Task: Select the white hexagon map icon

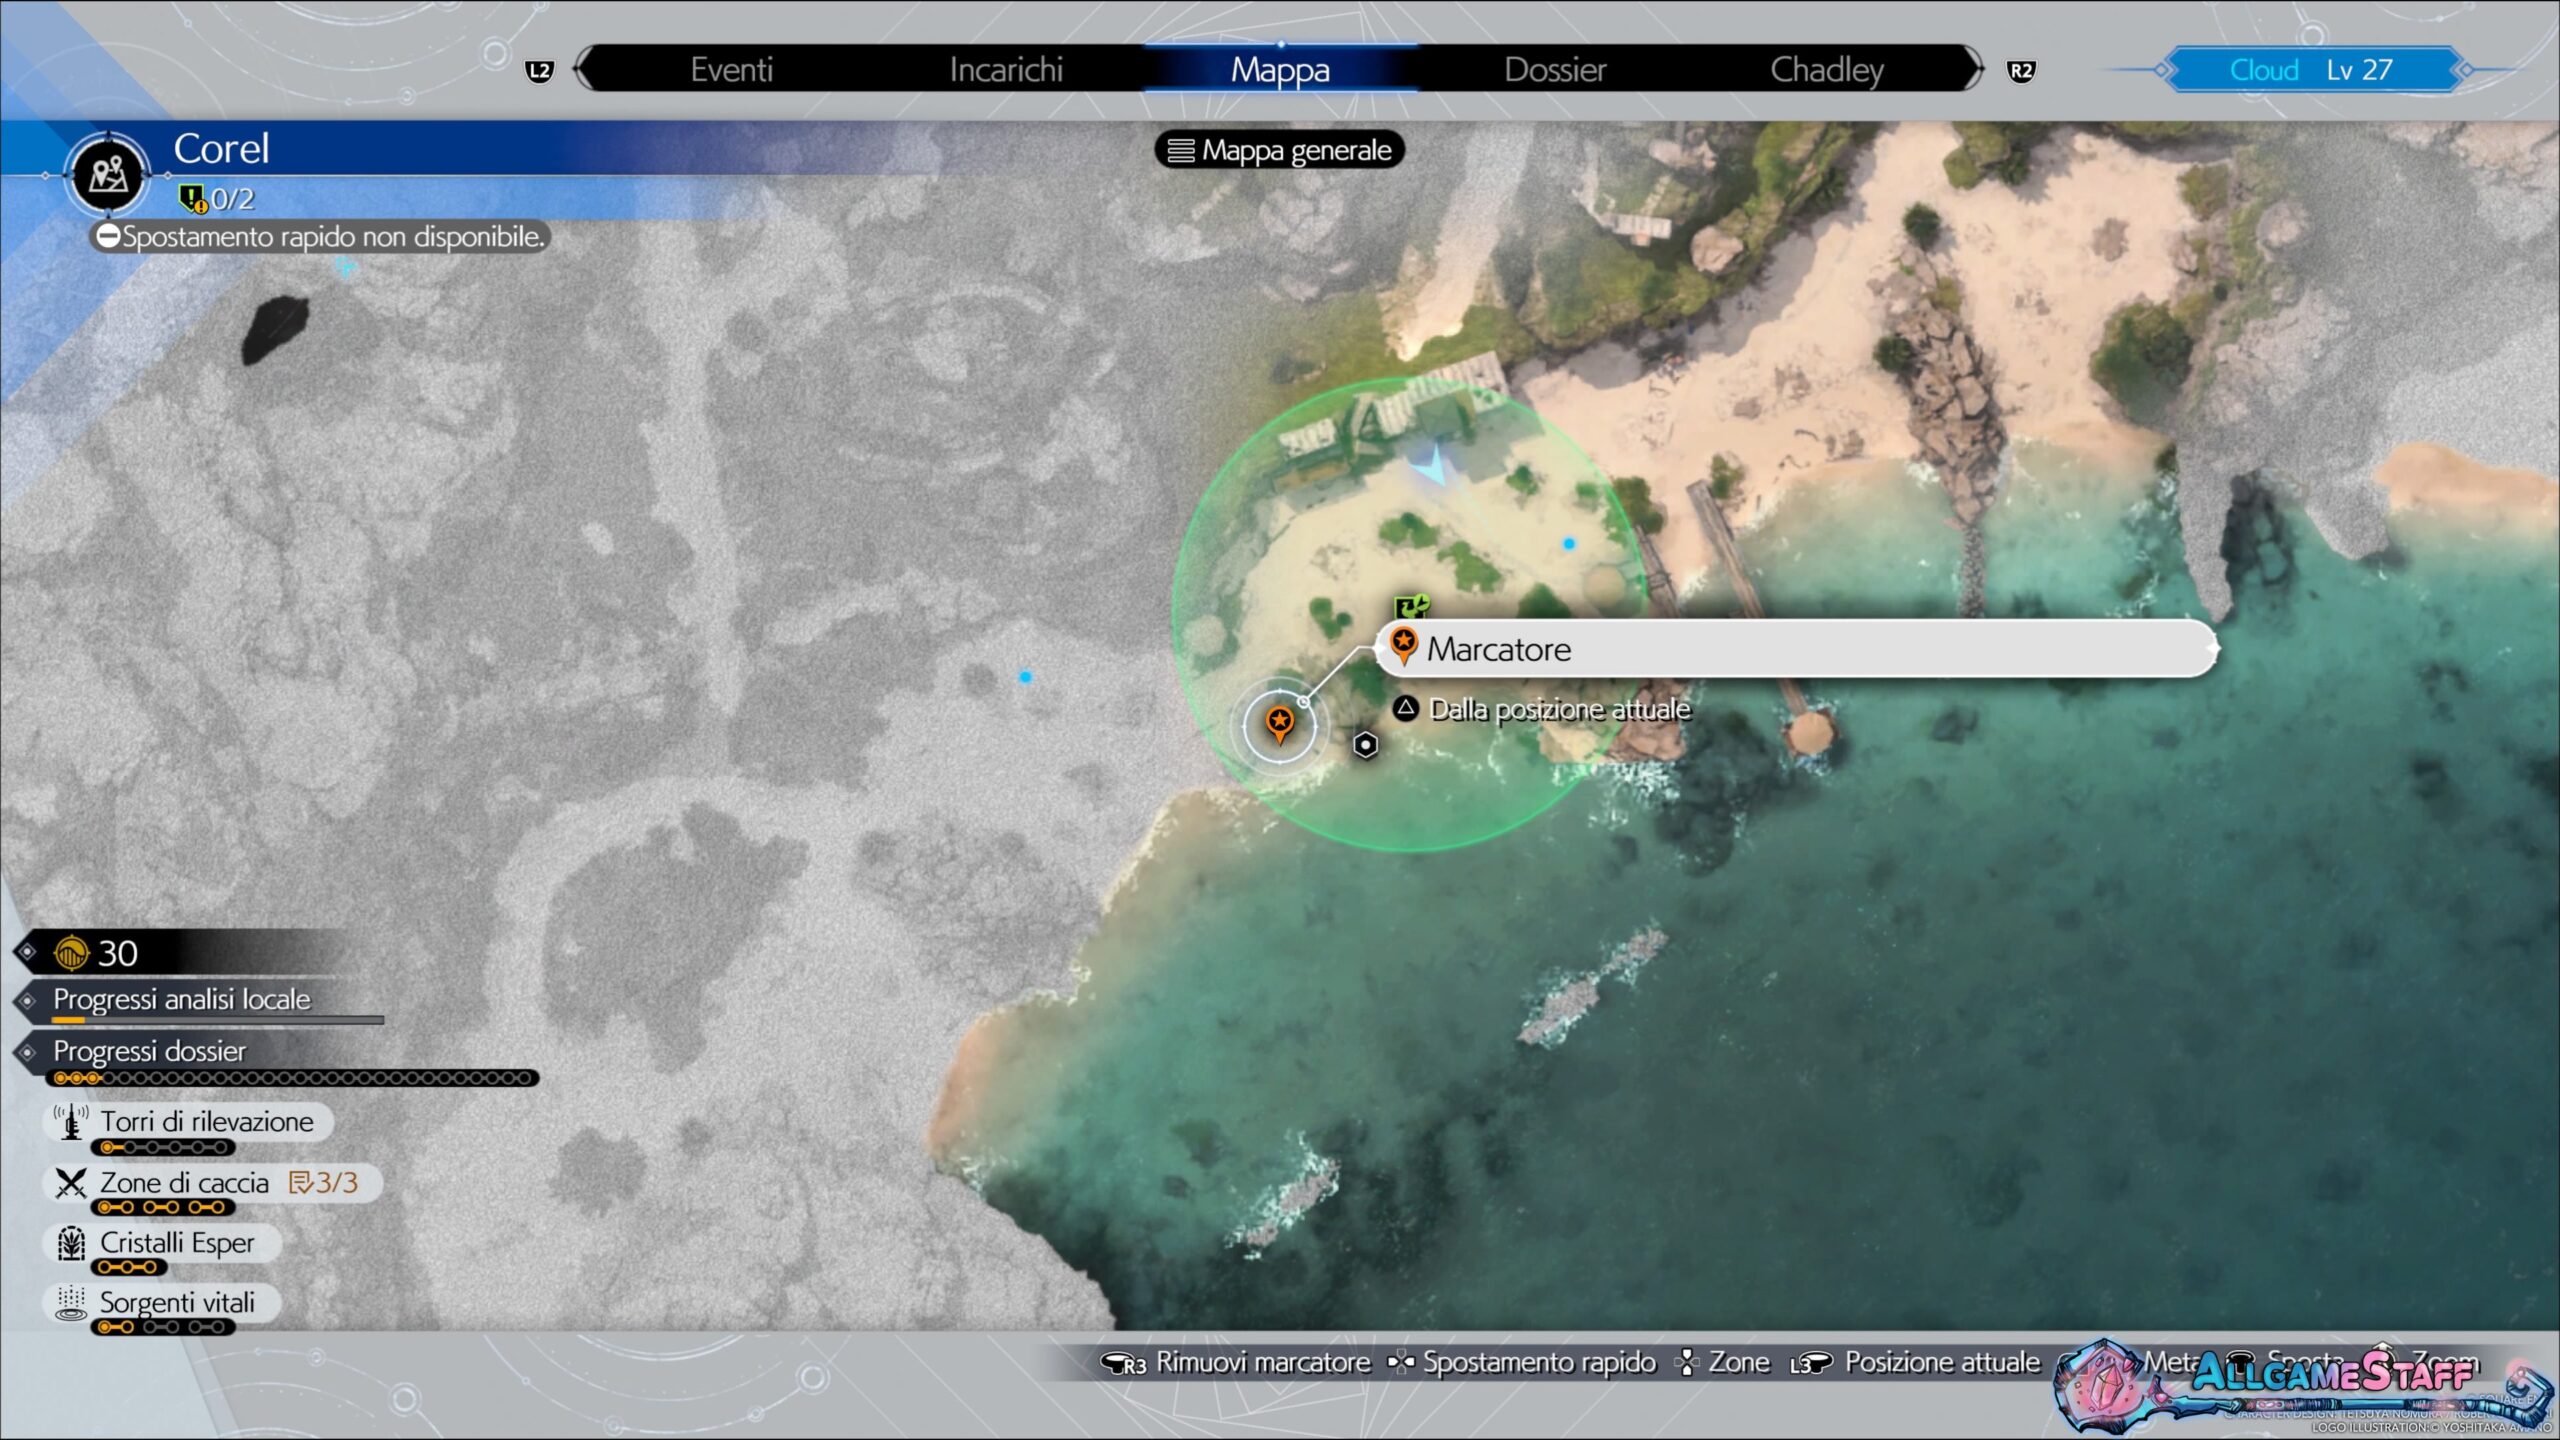Action: tap(1366, 745)
